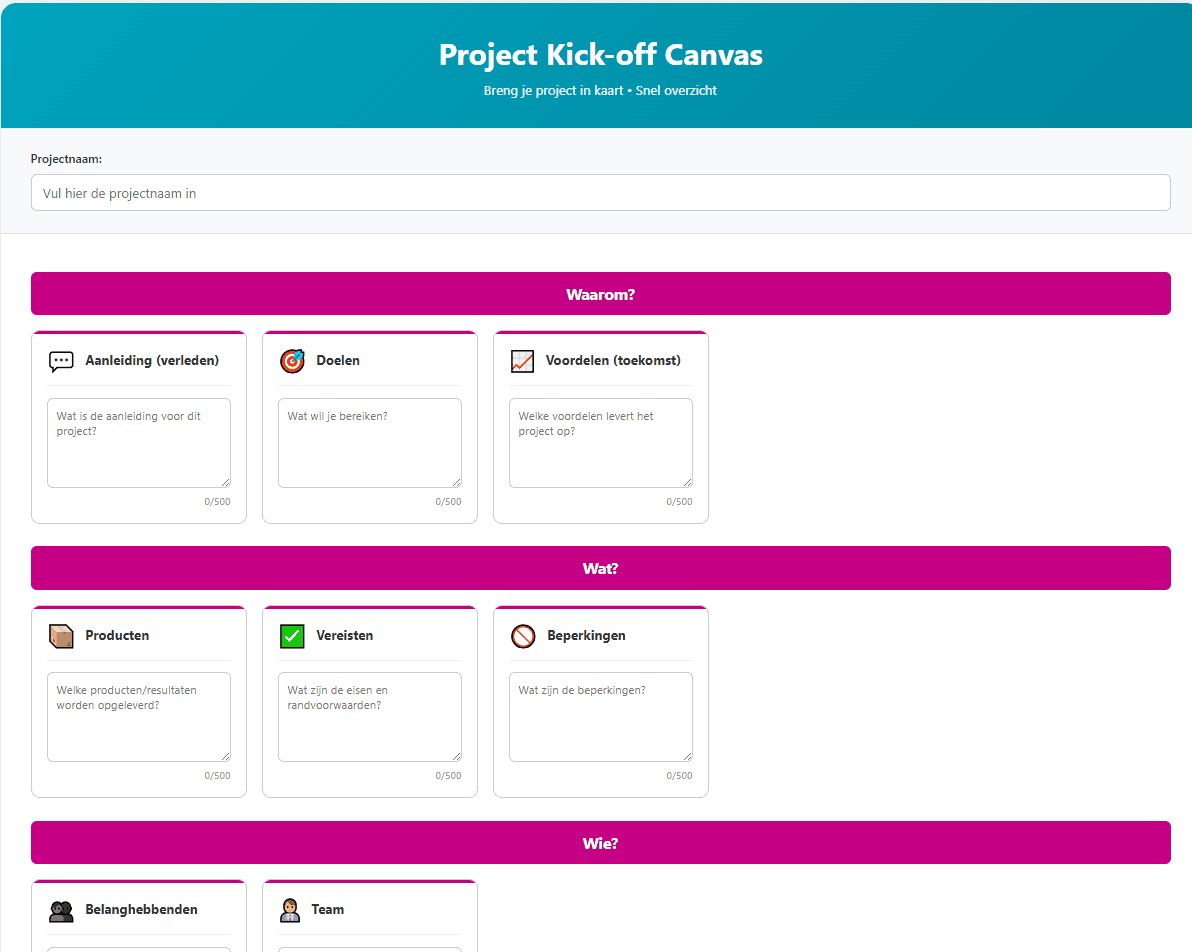The height and width of the screenshot is (952, 1192).
Task: Click inside the Vereisten text area
Action: tap(369, 716)
